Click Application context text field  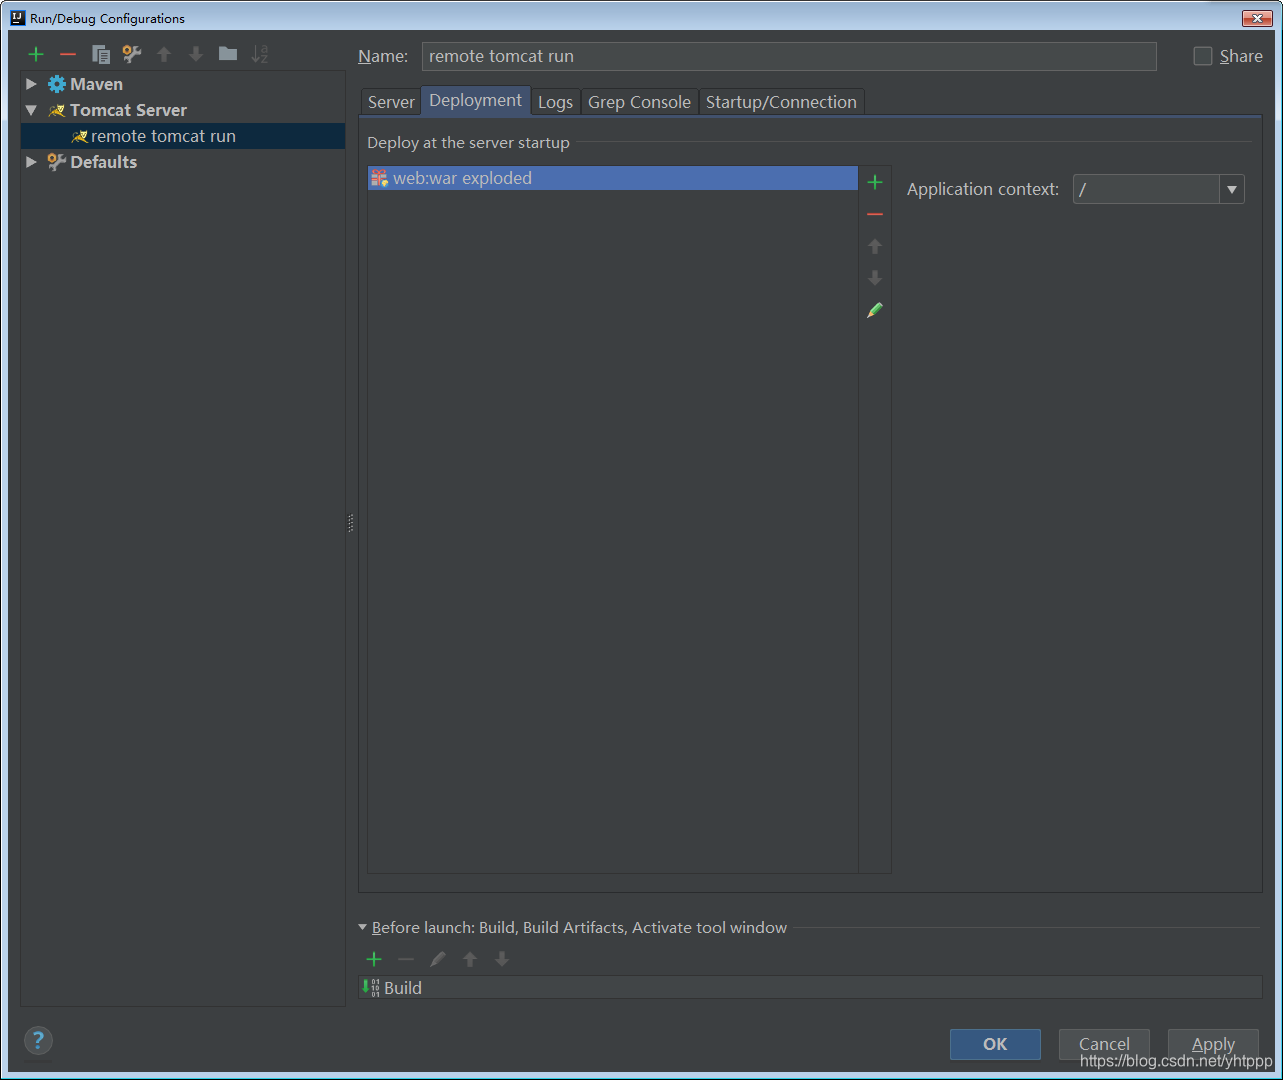1146,189
